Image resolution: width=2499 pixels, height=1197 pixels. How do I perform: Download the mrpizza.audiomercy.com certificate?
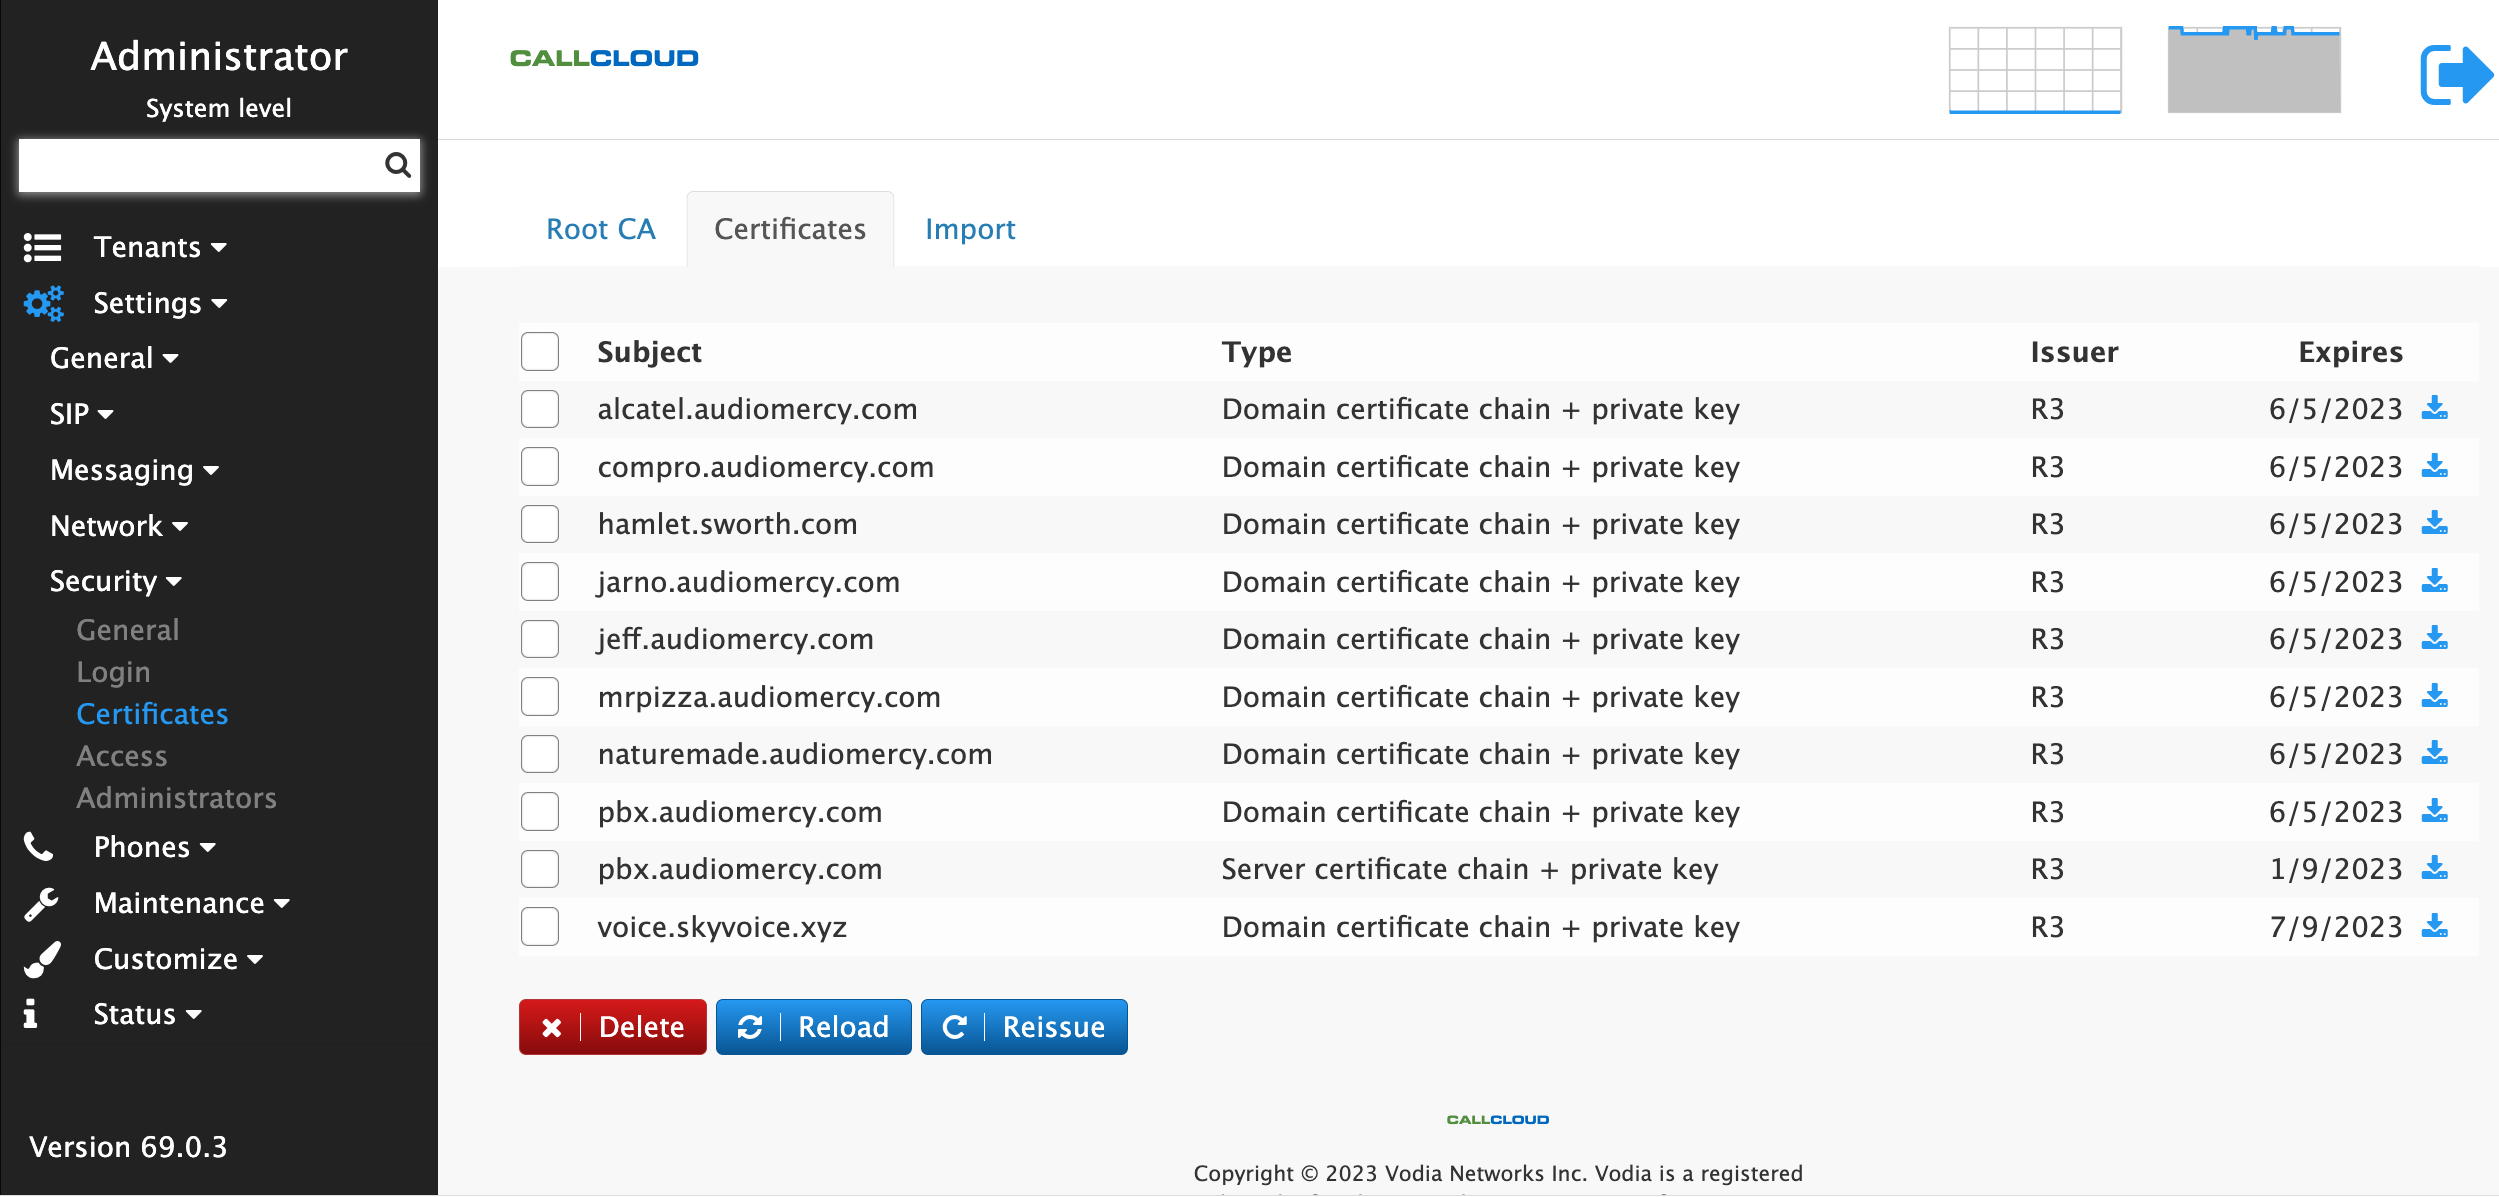[2434, 696]
